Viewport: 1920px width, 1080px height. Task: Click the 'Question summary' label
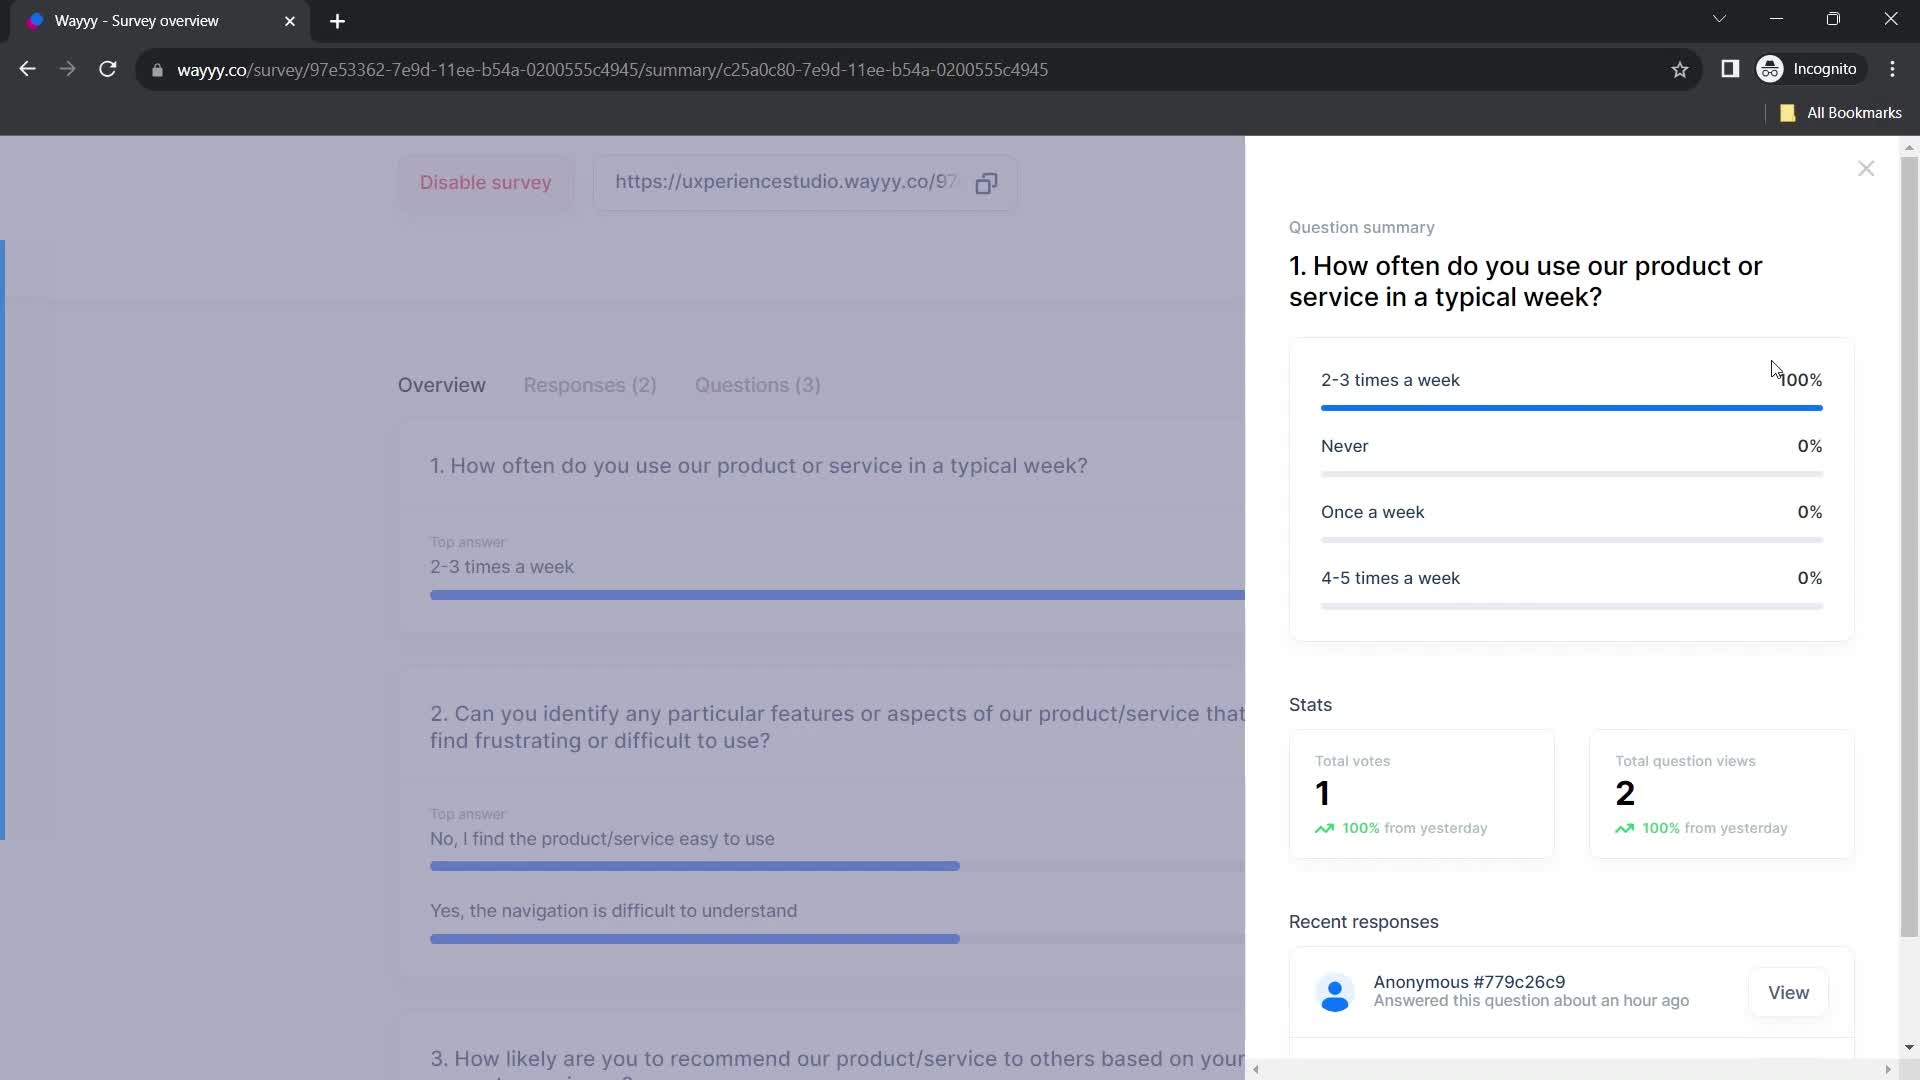click(1361, 228)
